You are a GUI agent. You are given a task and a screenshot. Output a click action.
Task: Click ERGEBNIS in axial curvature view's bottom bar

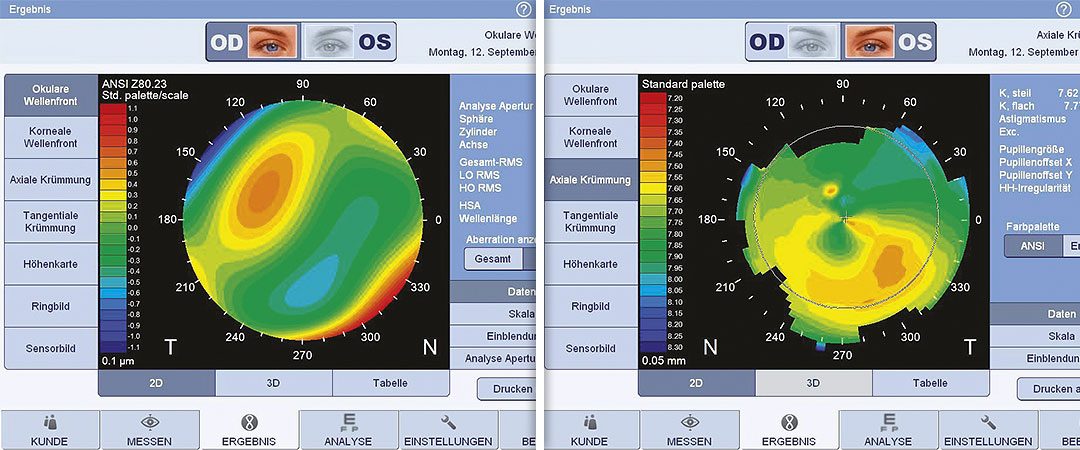788,430
